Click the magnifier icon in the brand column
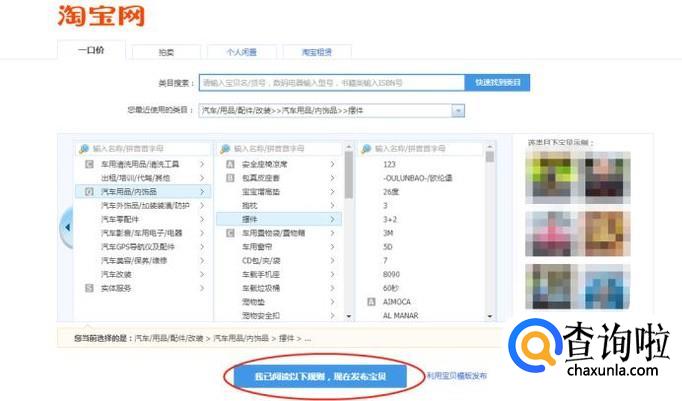The height and width of the screenshot is (401, 682). (366, 149)
